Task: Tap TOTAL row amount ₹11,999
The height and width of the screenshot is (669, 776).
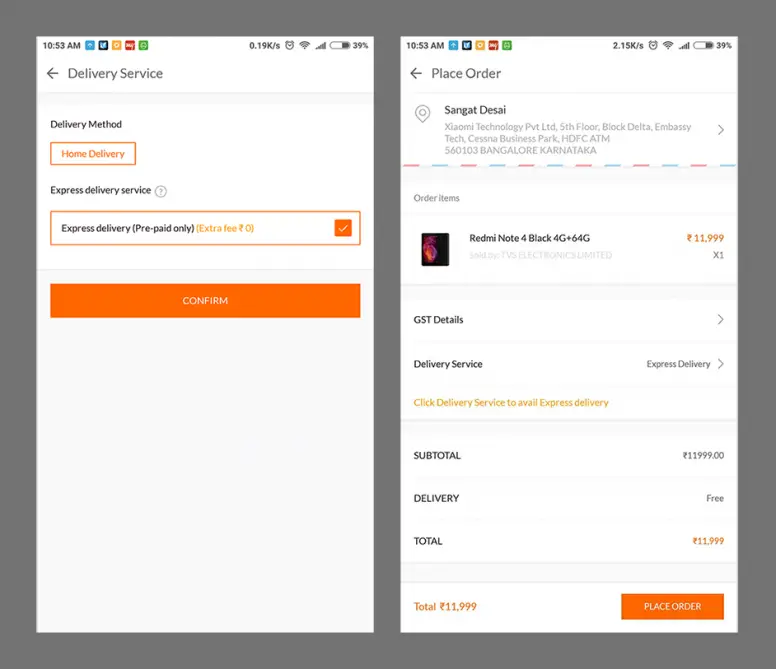Action: pyautogui.click(x=708, y=541)
